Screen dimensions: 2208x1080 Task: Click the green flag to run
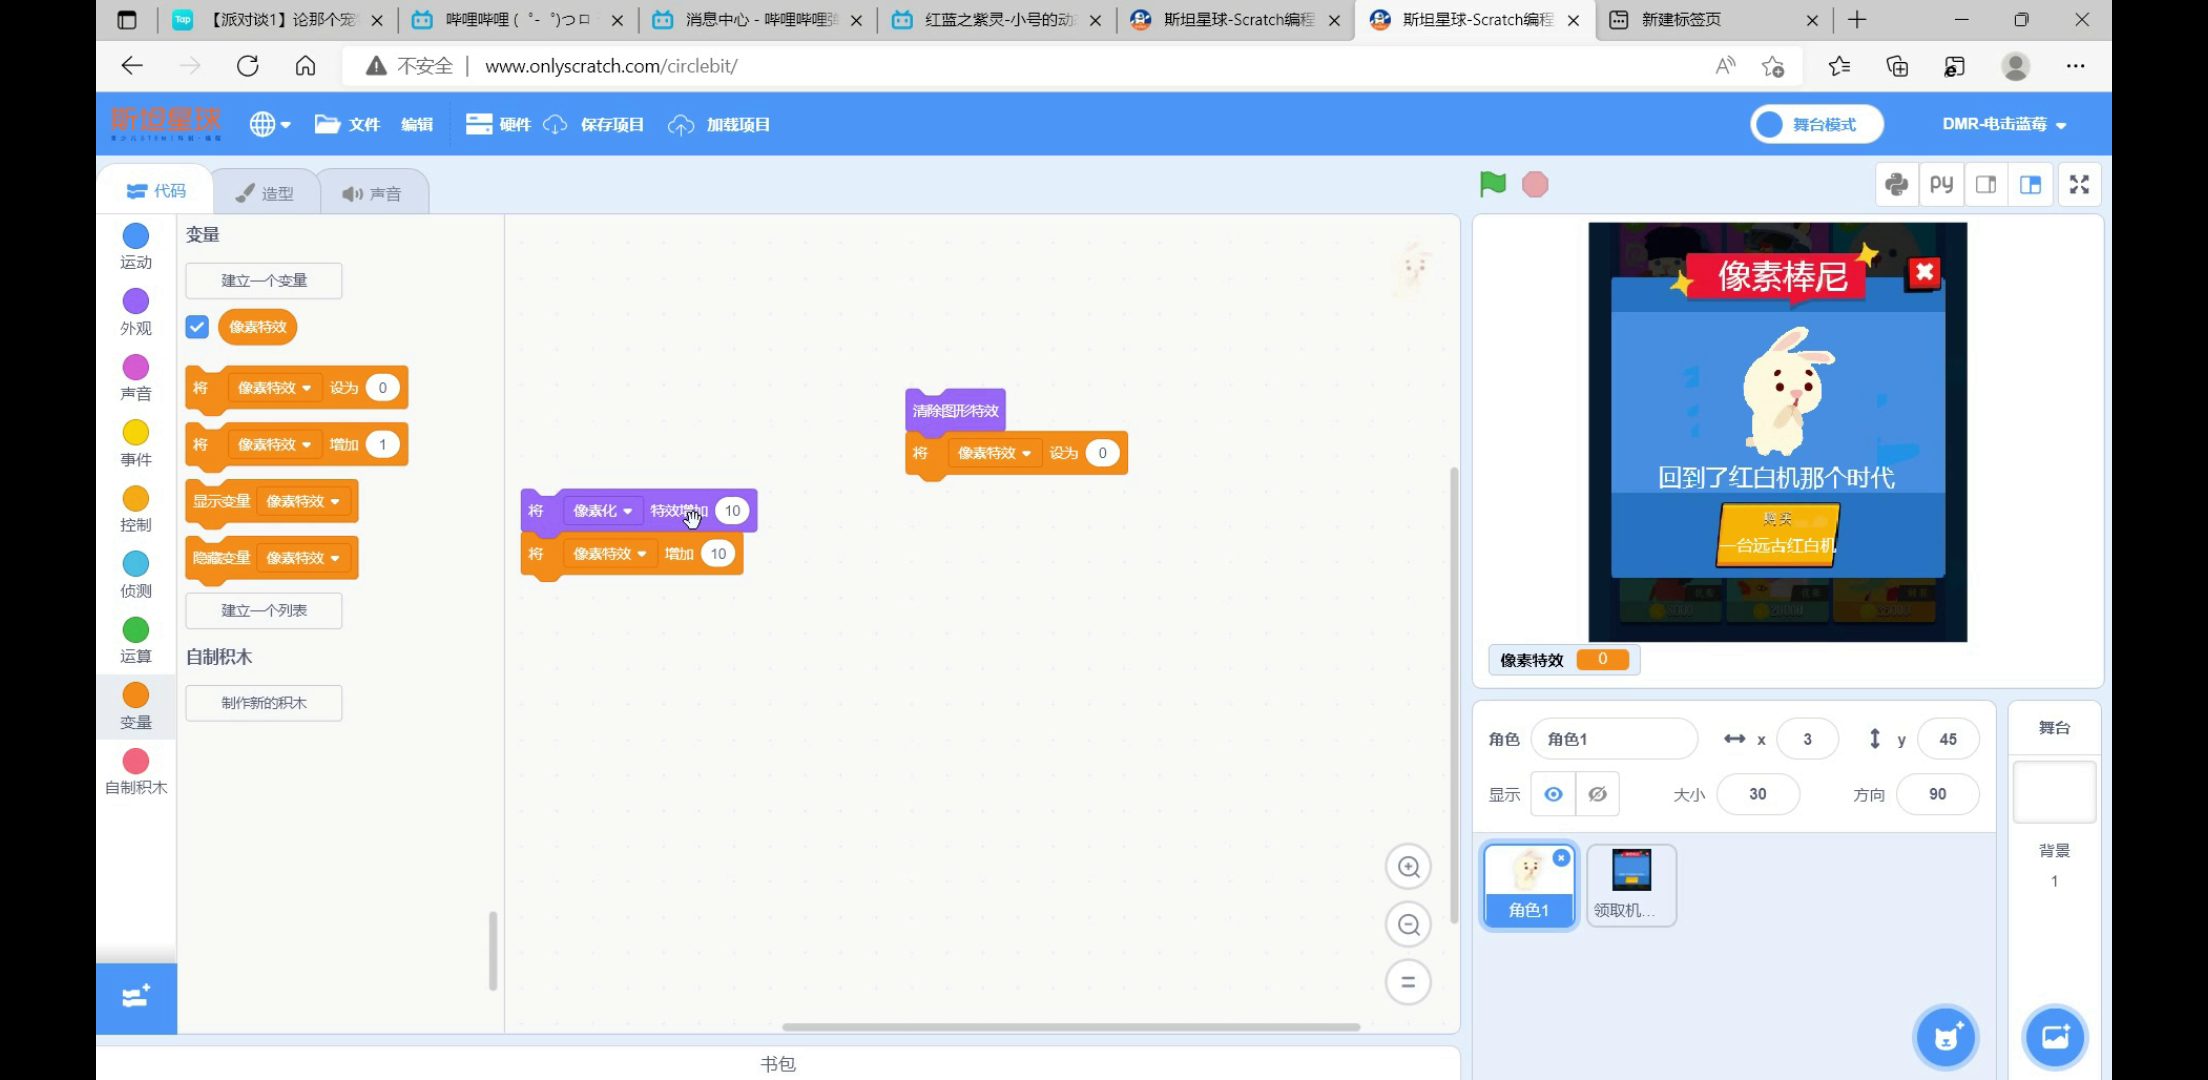coord(1492,184)
